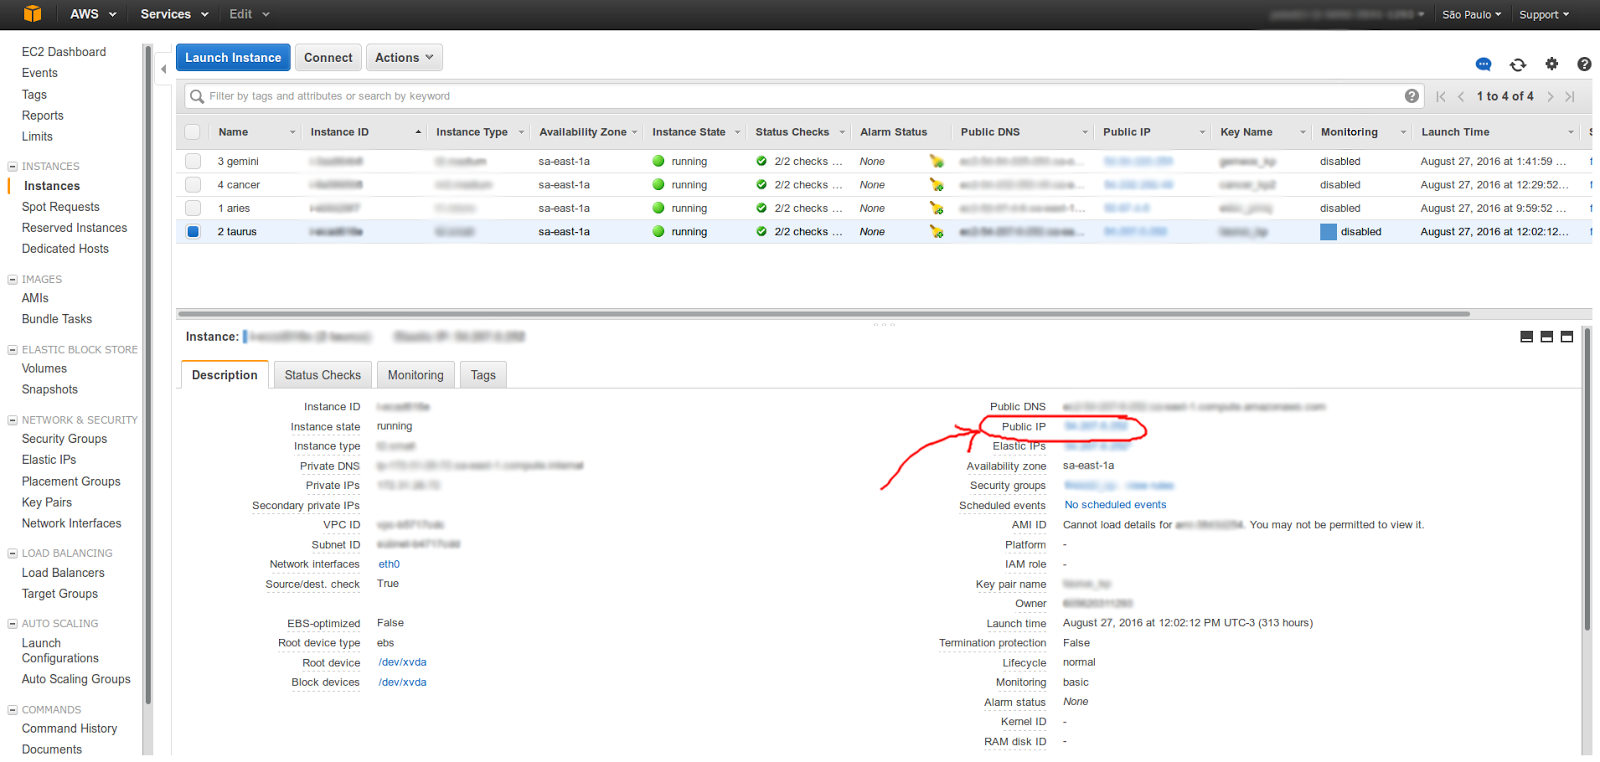Click the AWS cube logo icon
This screenshot has width=1600, height=762.
33,14
